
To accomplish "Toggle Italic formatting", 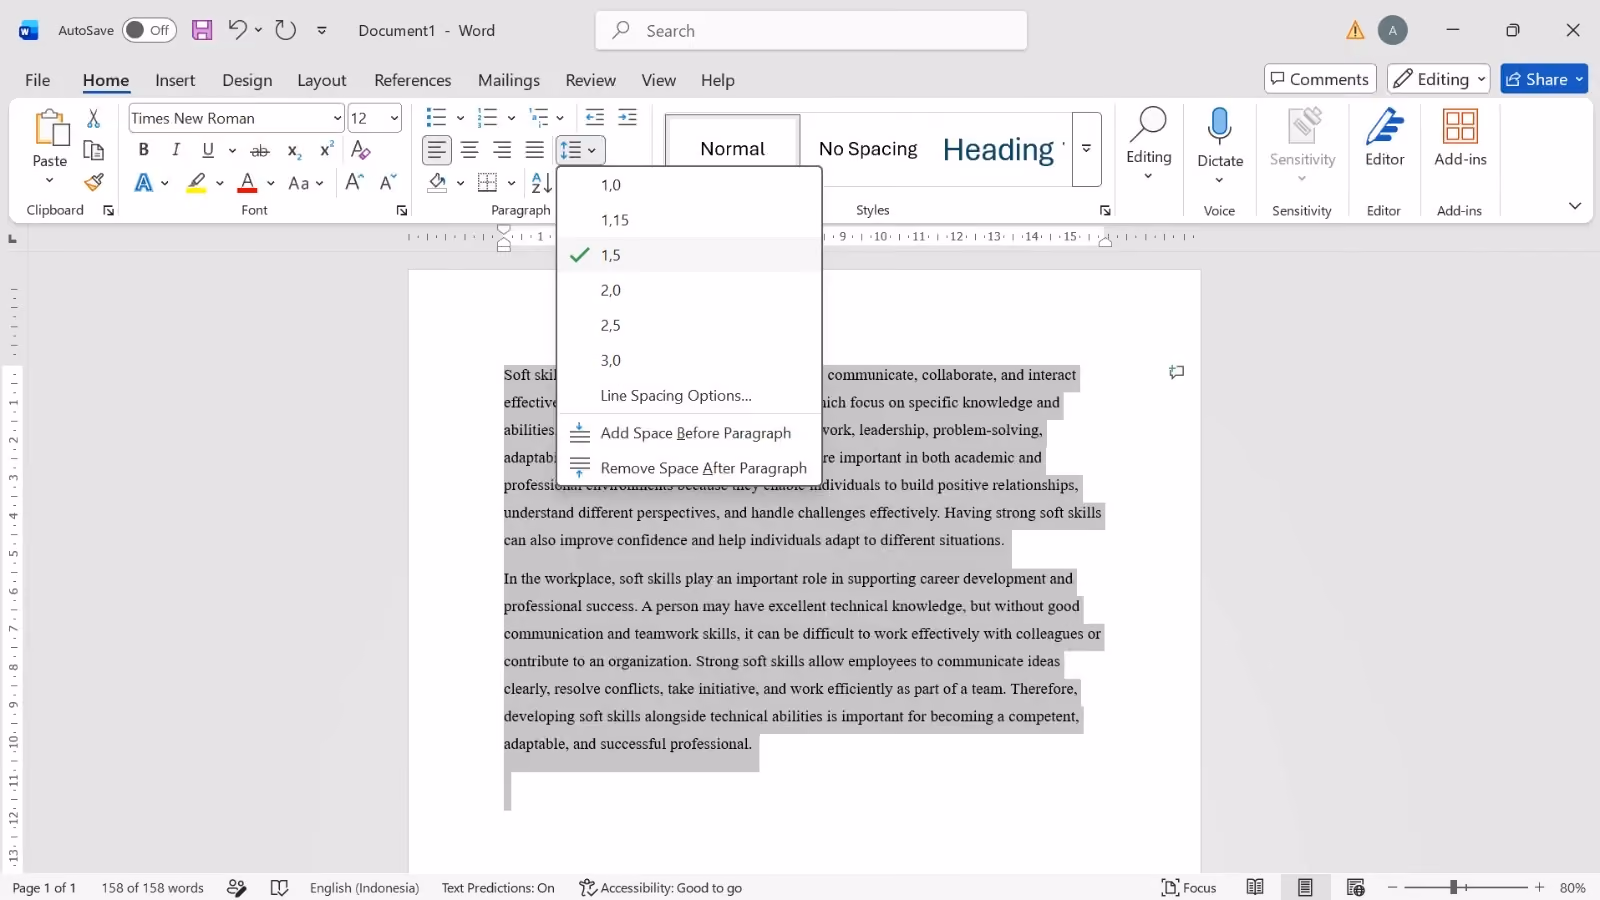I will [176, 150].
